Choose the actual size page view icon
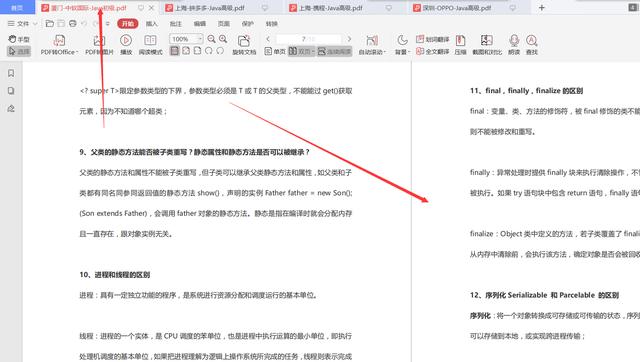Image resolution: width=640 pixels, height=362 pixels. [175, 51]
